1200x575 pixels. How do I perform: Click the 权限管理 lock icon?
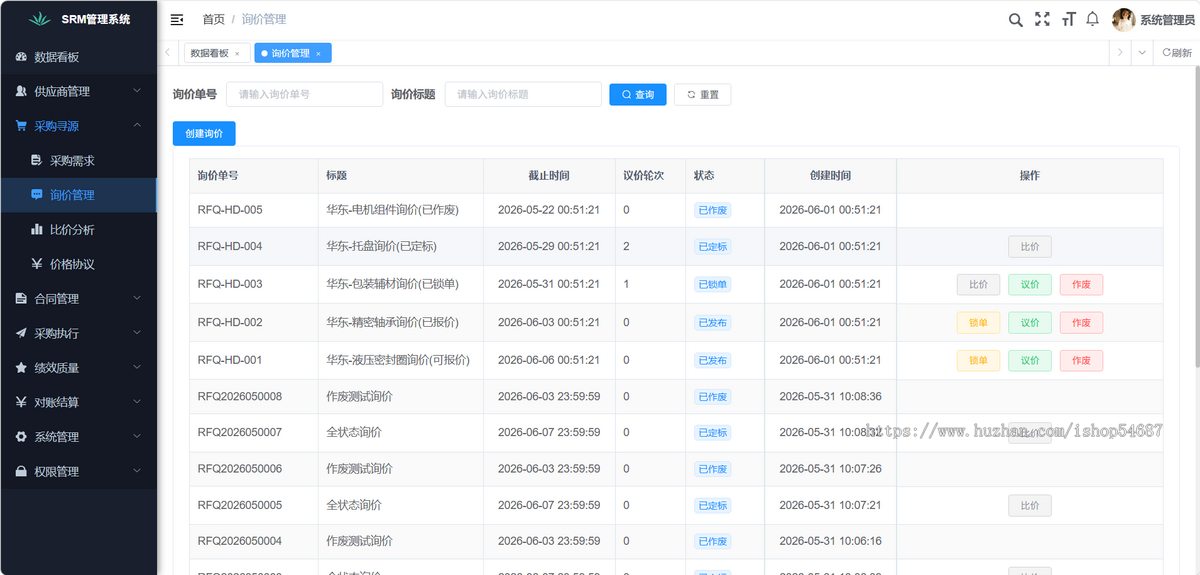(x=22, y=471)
